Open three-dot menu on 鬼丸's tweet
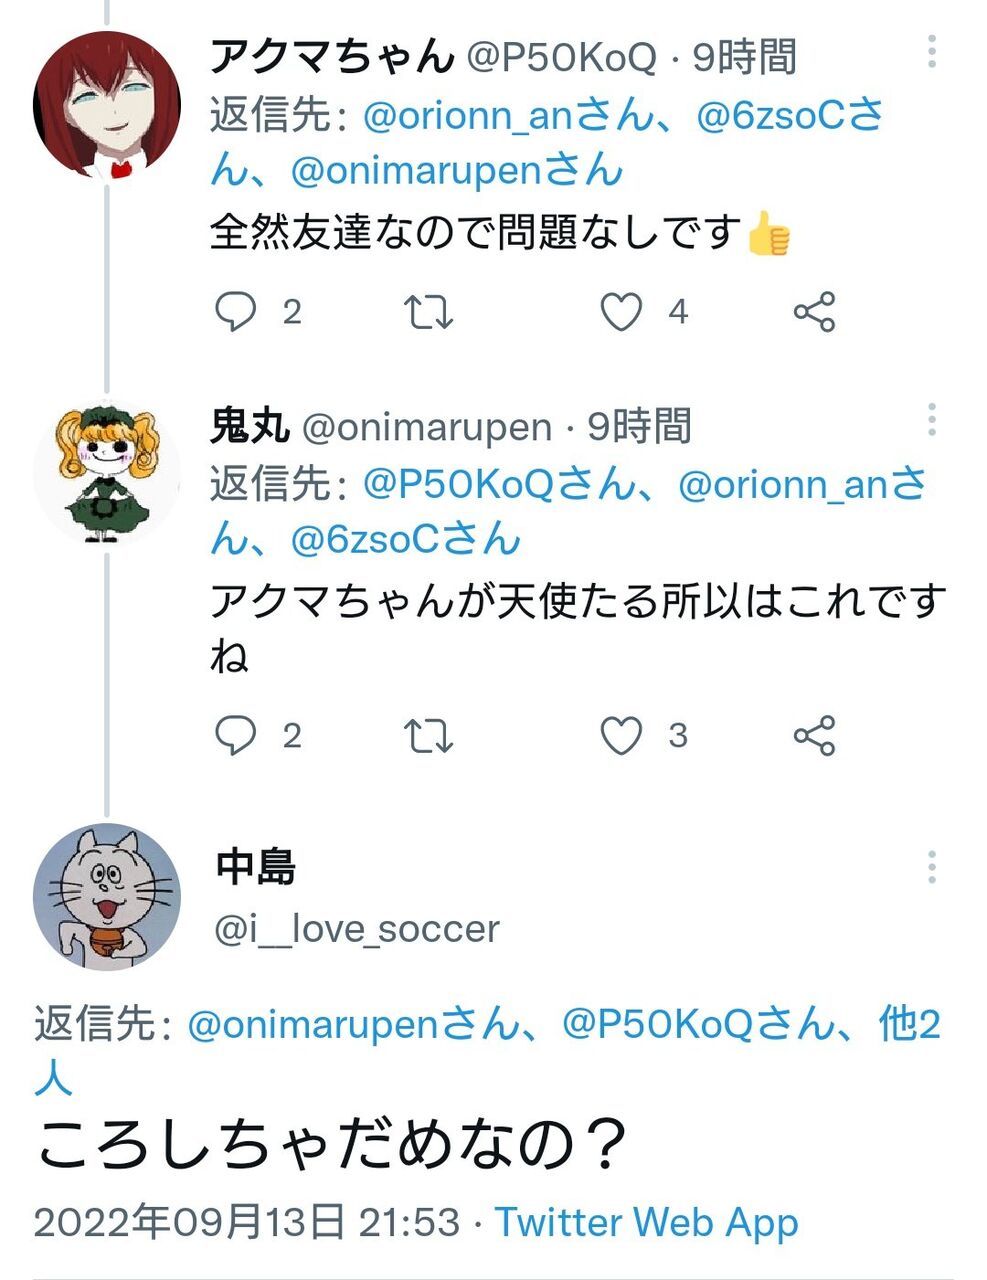The height and width of the screenshot is (1280, 987). point(931,420)
